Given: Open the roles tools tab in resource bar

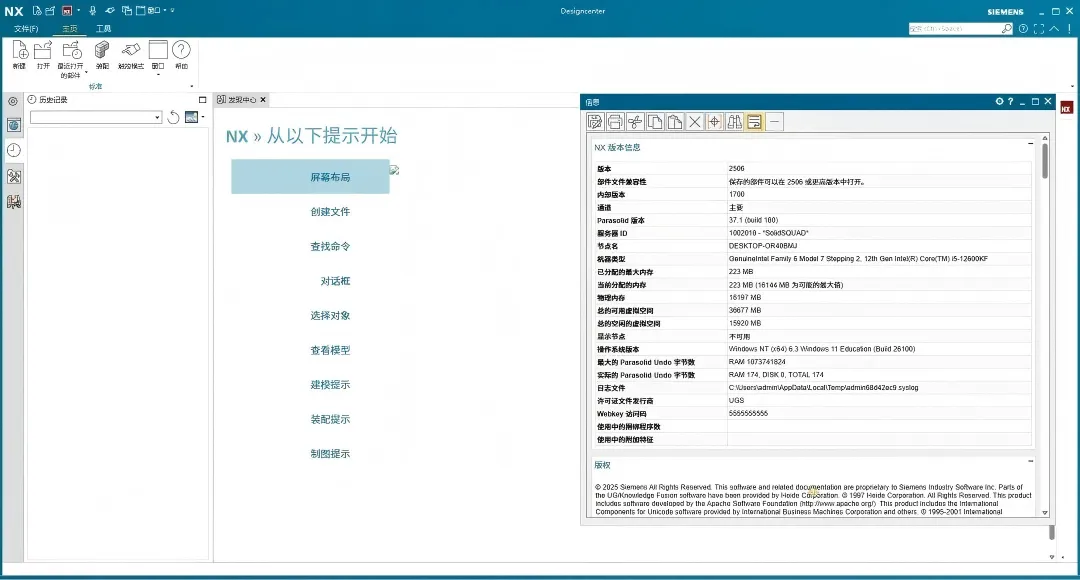Looking at the screenshot, I should [x=14, y=176].
